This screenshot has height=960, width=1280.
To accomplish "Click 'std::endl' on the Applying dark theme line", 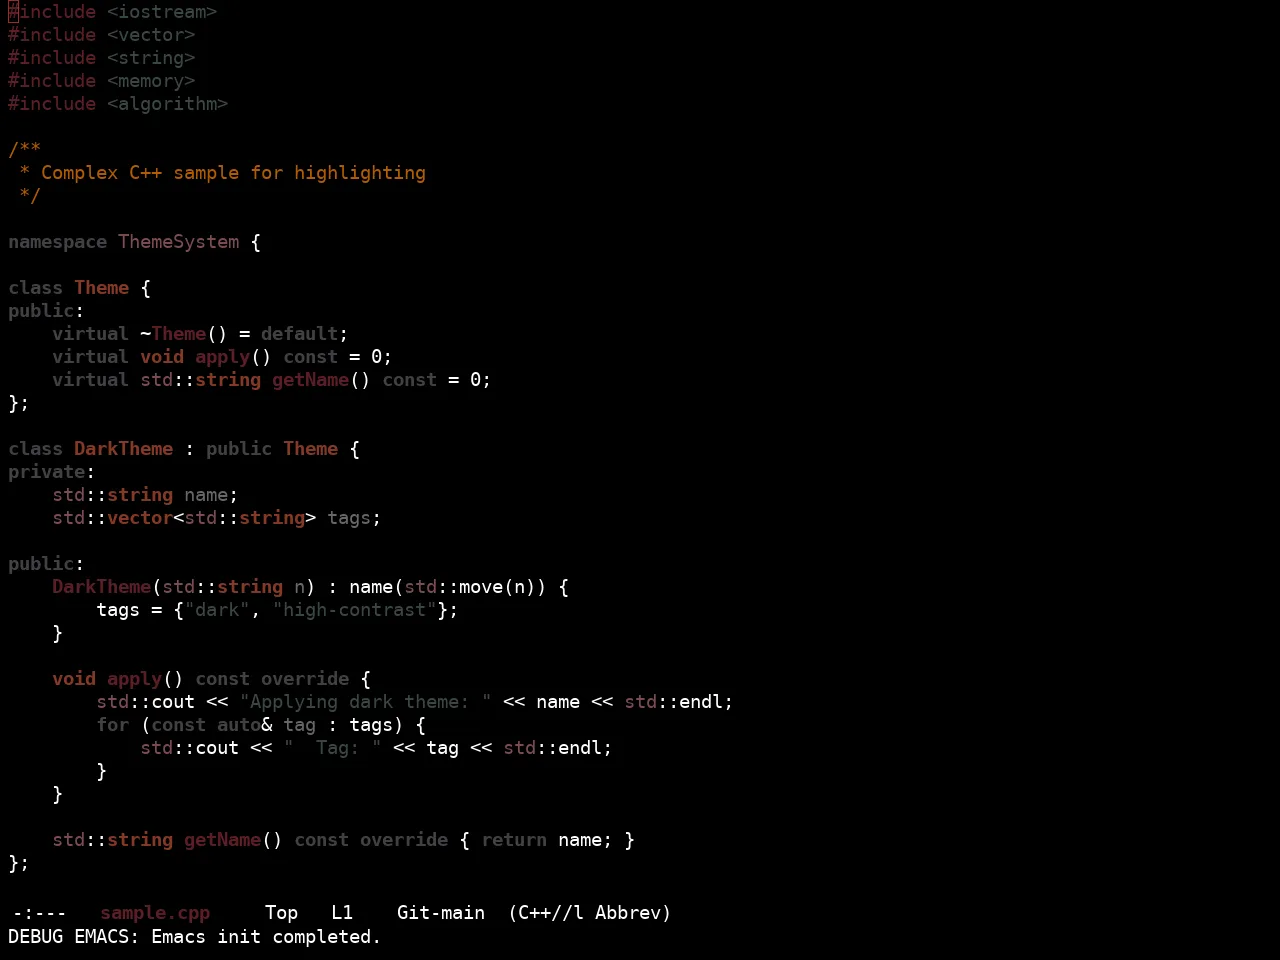I will point(674,702).
